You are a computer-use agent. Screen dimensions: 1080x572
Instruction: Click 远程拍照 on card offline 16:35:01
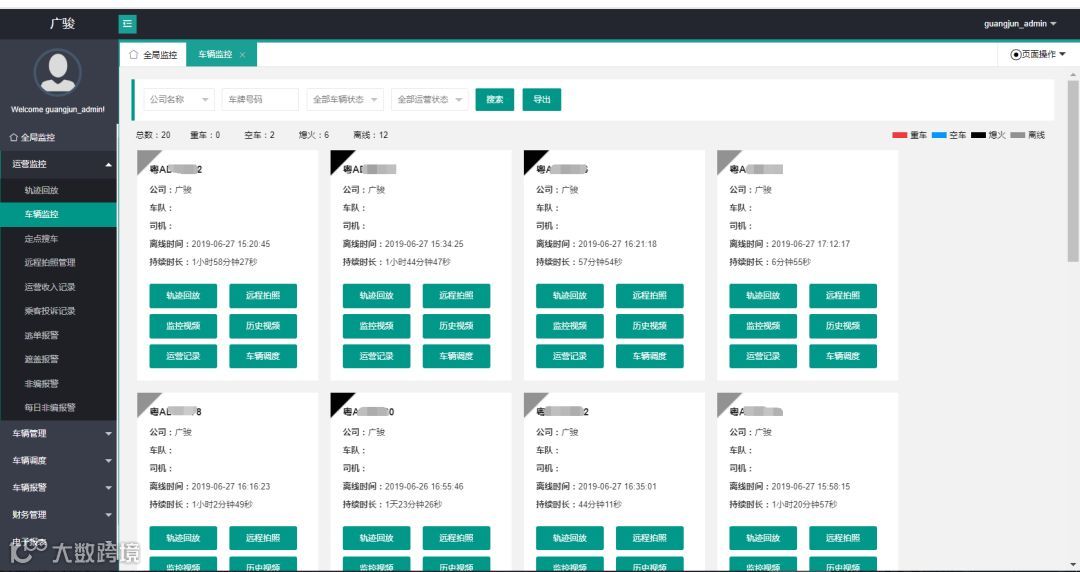pyautogui.click(x=650, y=538)
